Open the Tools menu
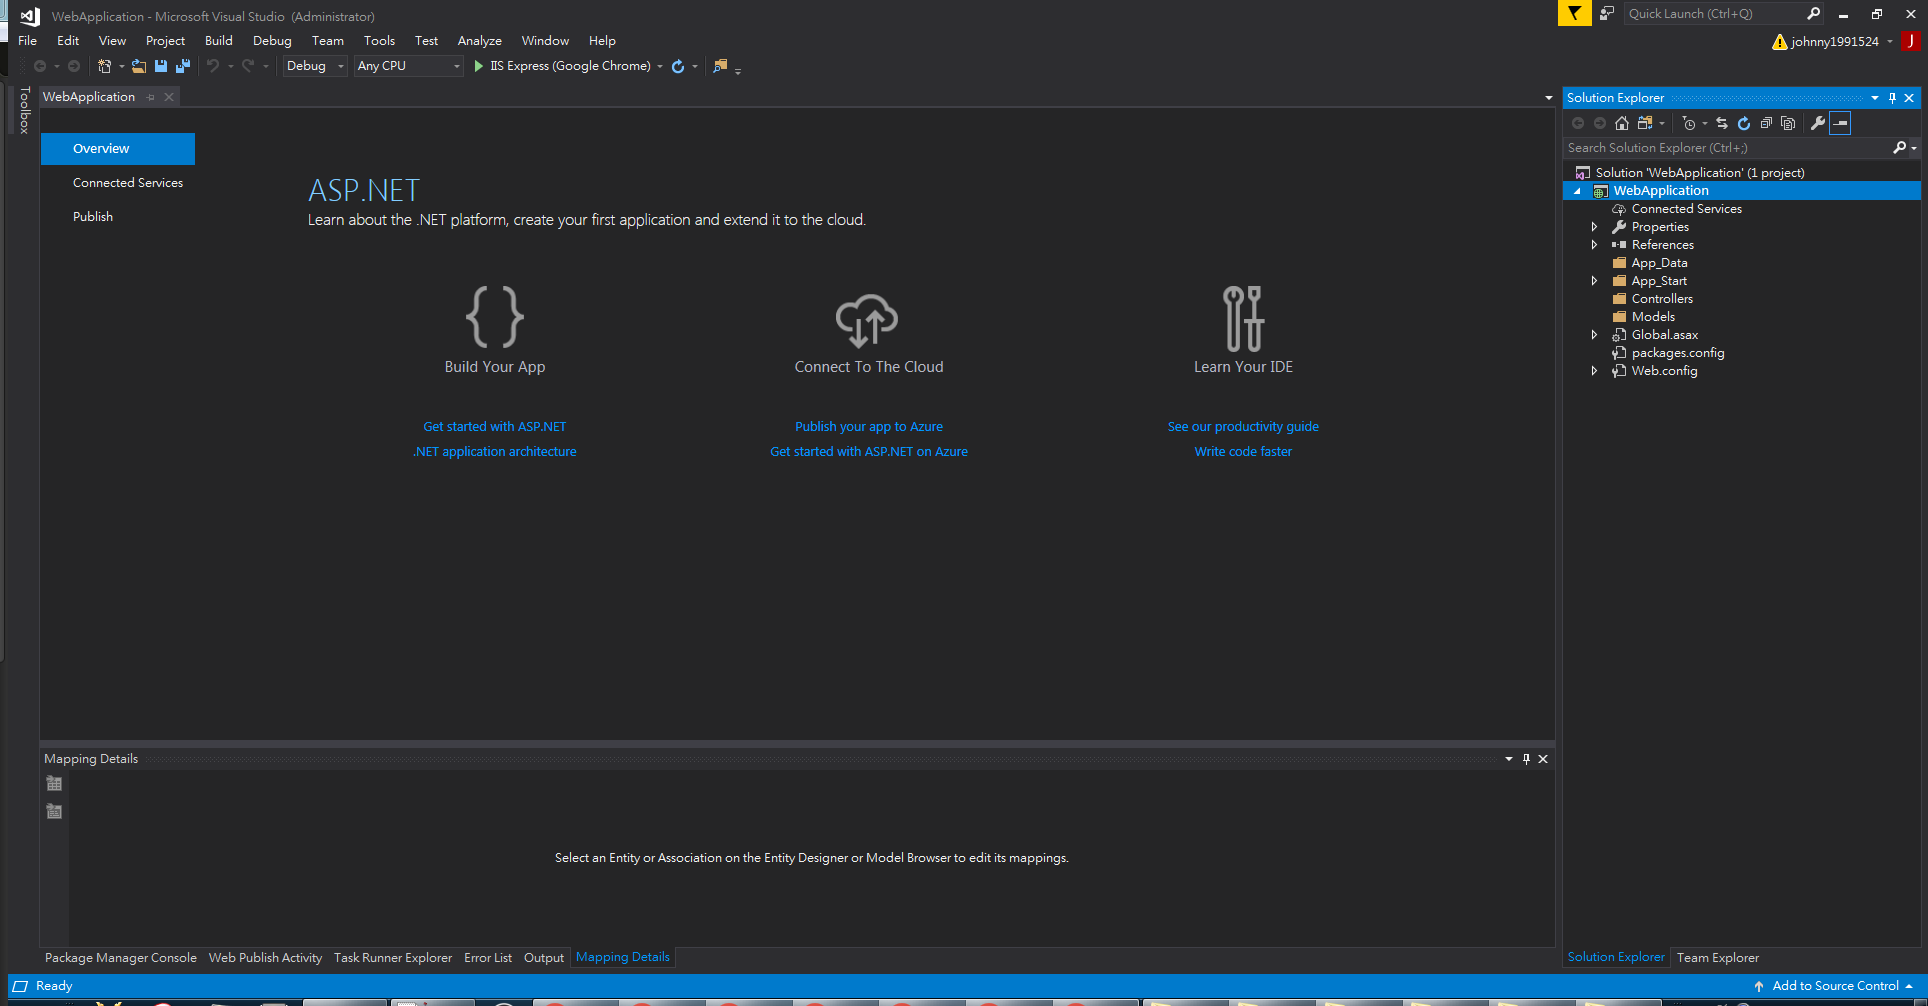1928x1006 pixels. coord(380,41)
